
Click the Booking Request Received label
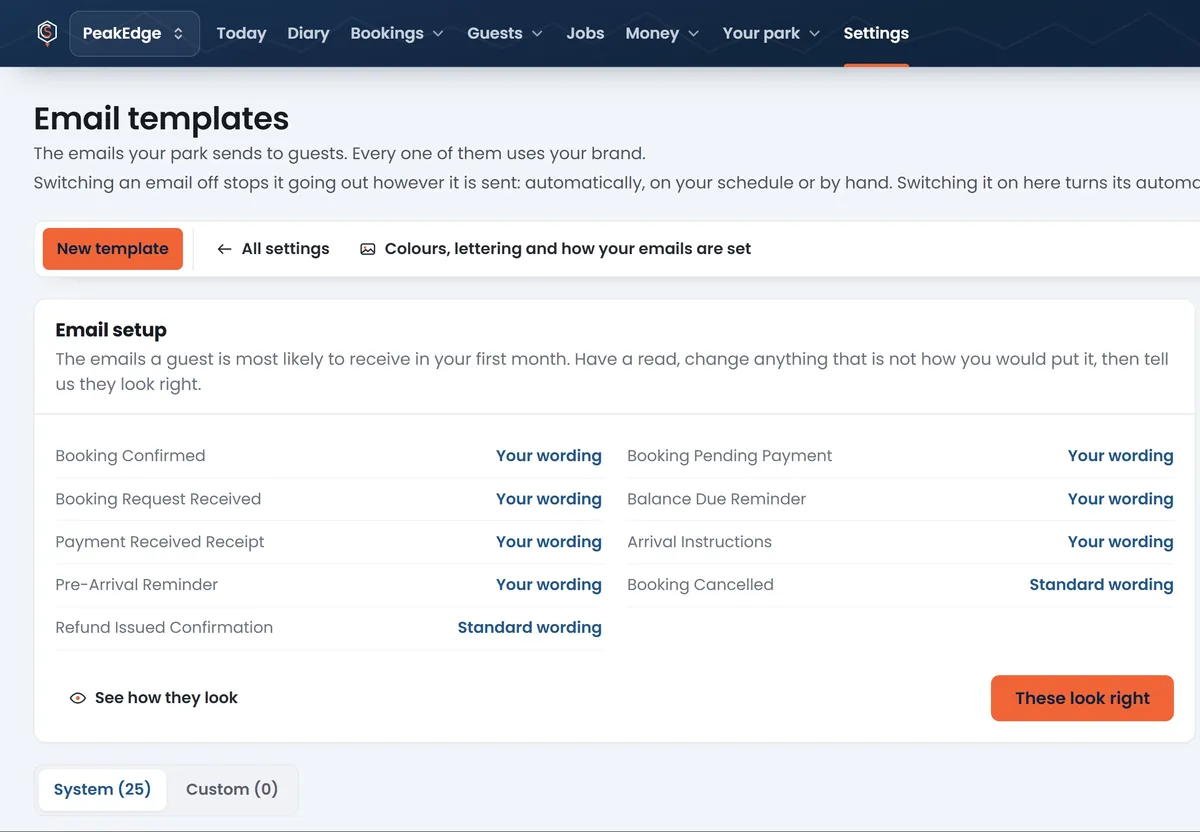[158, 499]
